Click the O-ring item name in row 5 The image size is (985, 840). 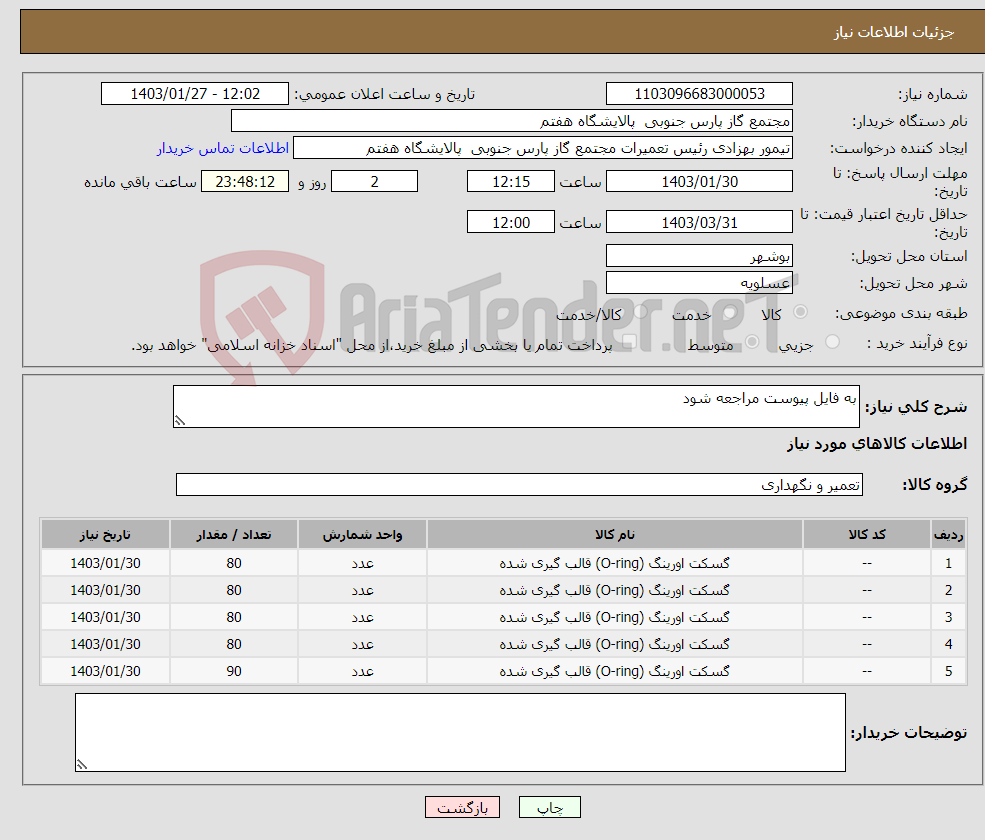[x=614, y=672]
